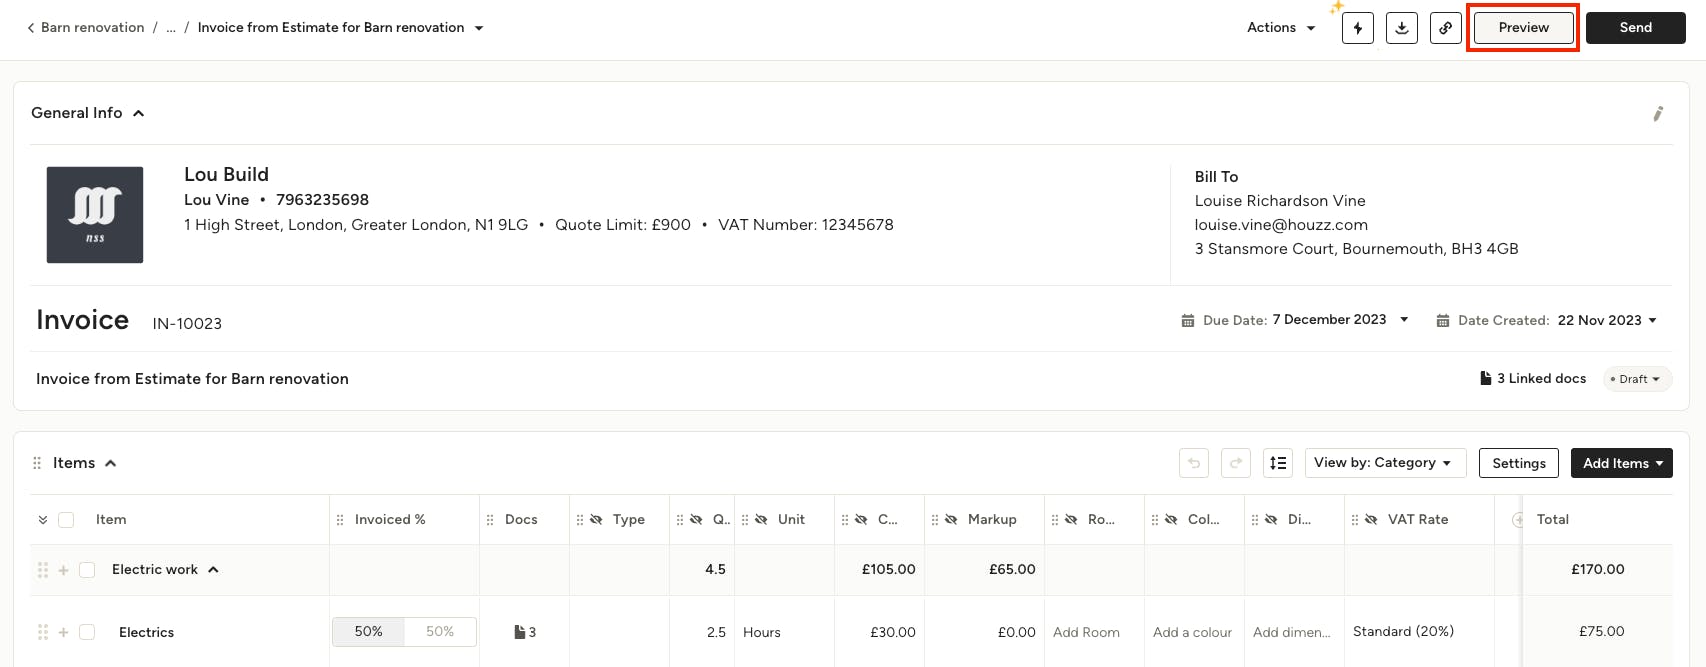Image resolution: width=1706 pixels, height=667 pixels.
Task: Click the louise.vine@houzz.com email
Action: (x=1281, y=225)
